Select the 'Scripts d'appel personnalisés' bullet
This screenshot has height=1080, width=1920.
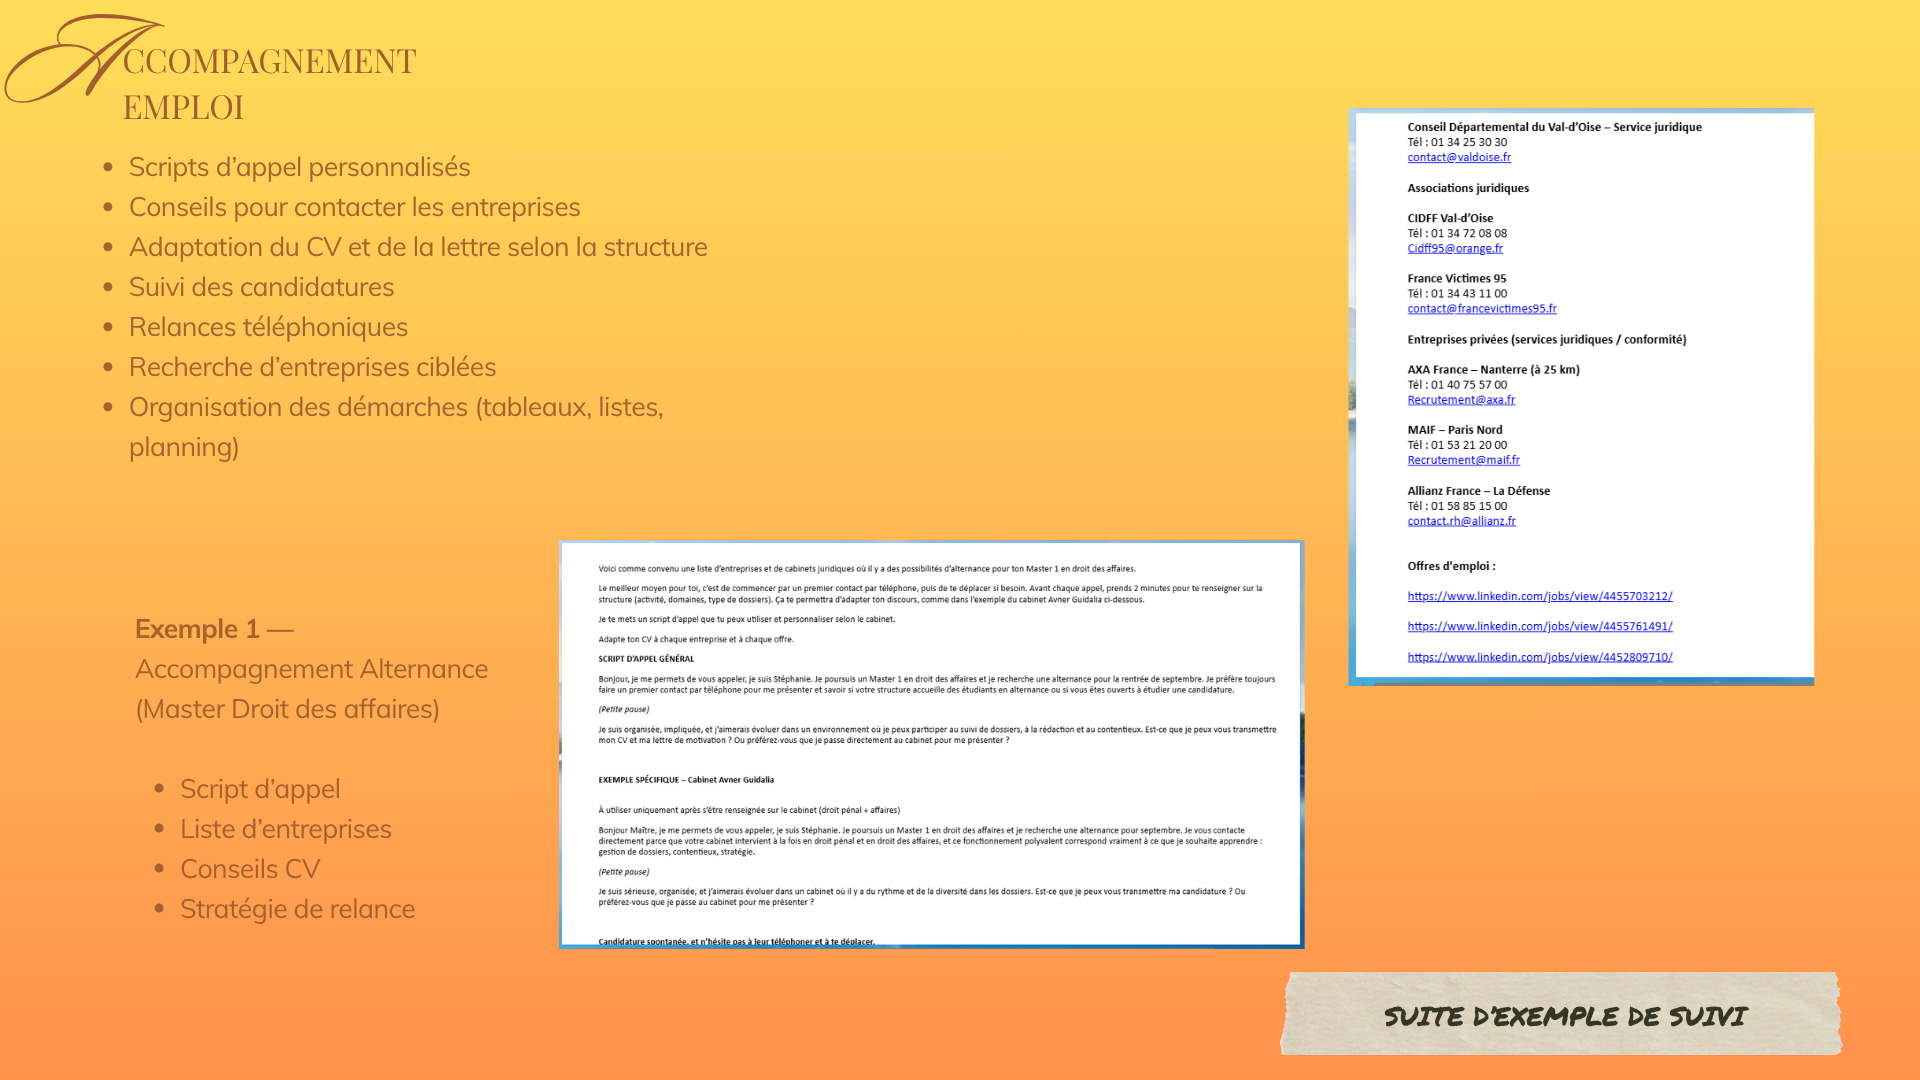pos(299,167)
